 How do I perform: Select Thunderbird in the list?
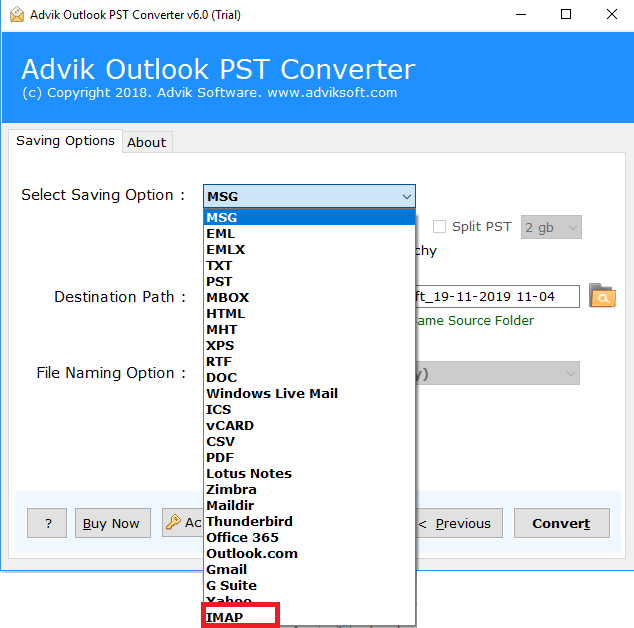[309, 522]
